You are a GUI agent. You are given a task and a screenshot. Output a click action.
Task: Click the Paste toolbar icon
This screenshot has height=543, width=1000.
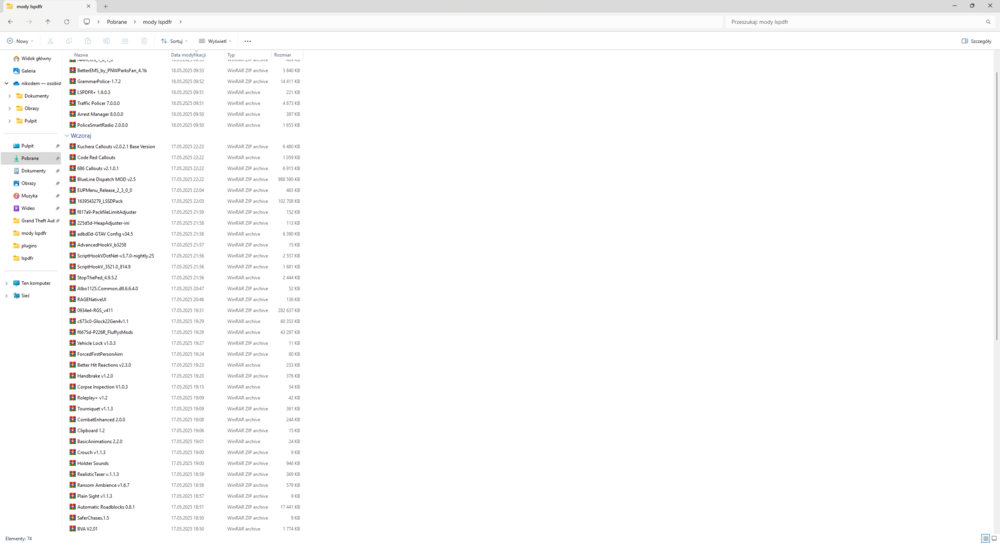(87, 41)
